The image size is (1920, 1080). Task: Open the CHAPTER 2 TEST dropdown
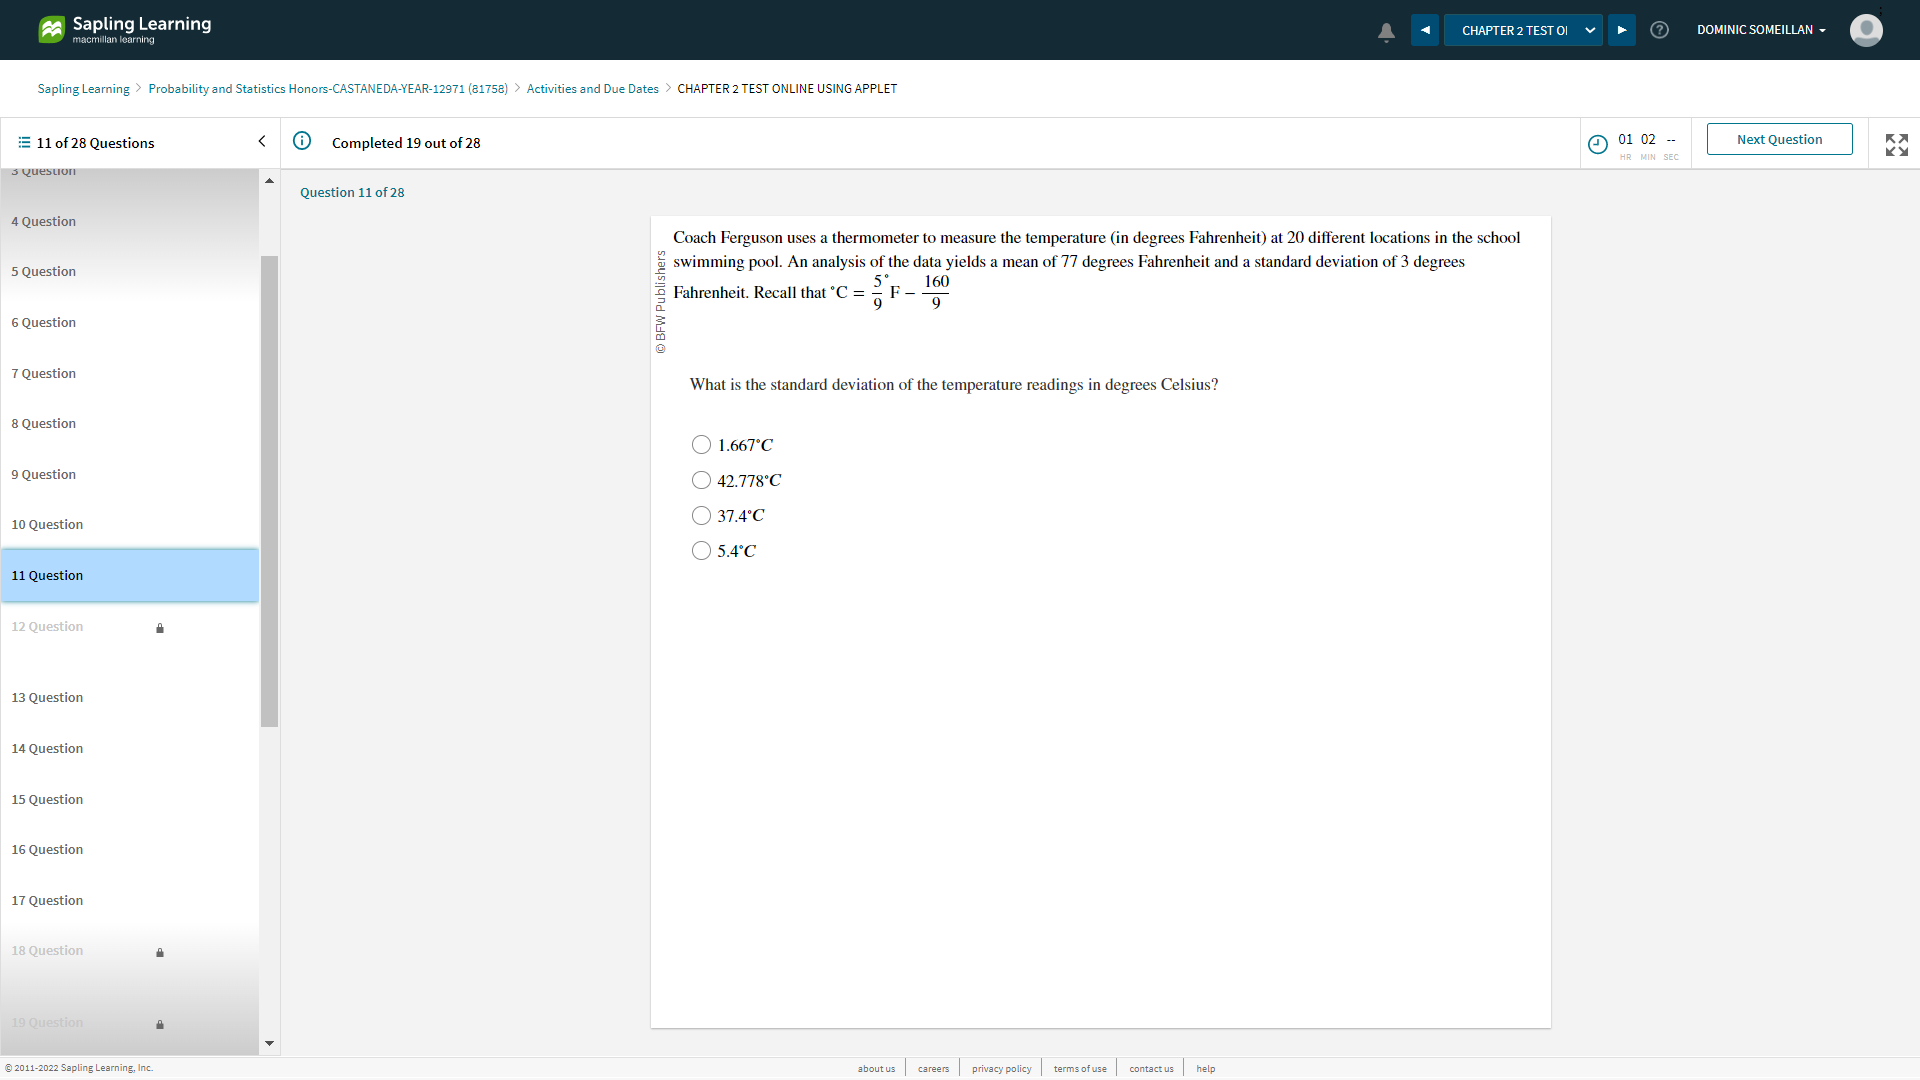point(1523,30)
